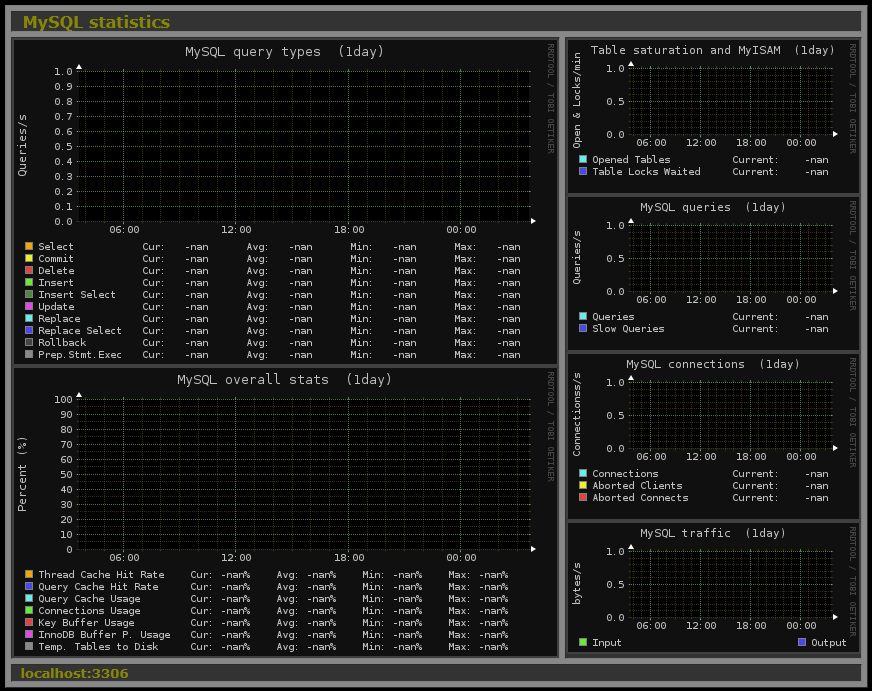Click the Select orange legend swatch
Viewport: 872px width, 691px height.
pyautogui.click(x=29, y=246)
